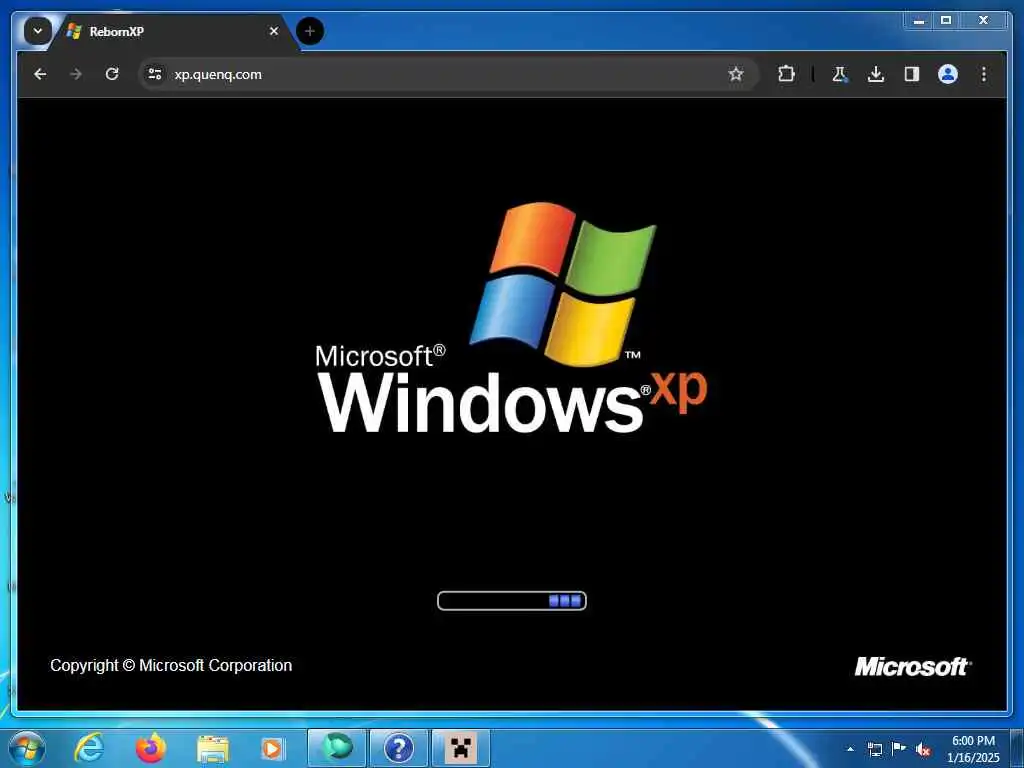Screen dimensions: 1024x768
Task: Click the muted volume tray icon
Action: [x=923, y=749]
